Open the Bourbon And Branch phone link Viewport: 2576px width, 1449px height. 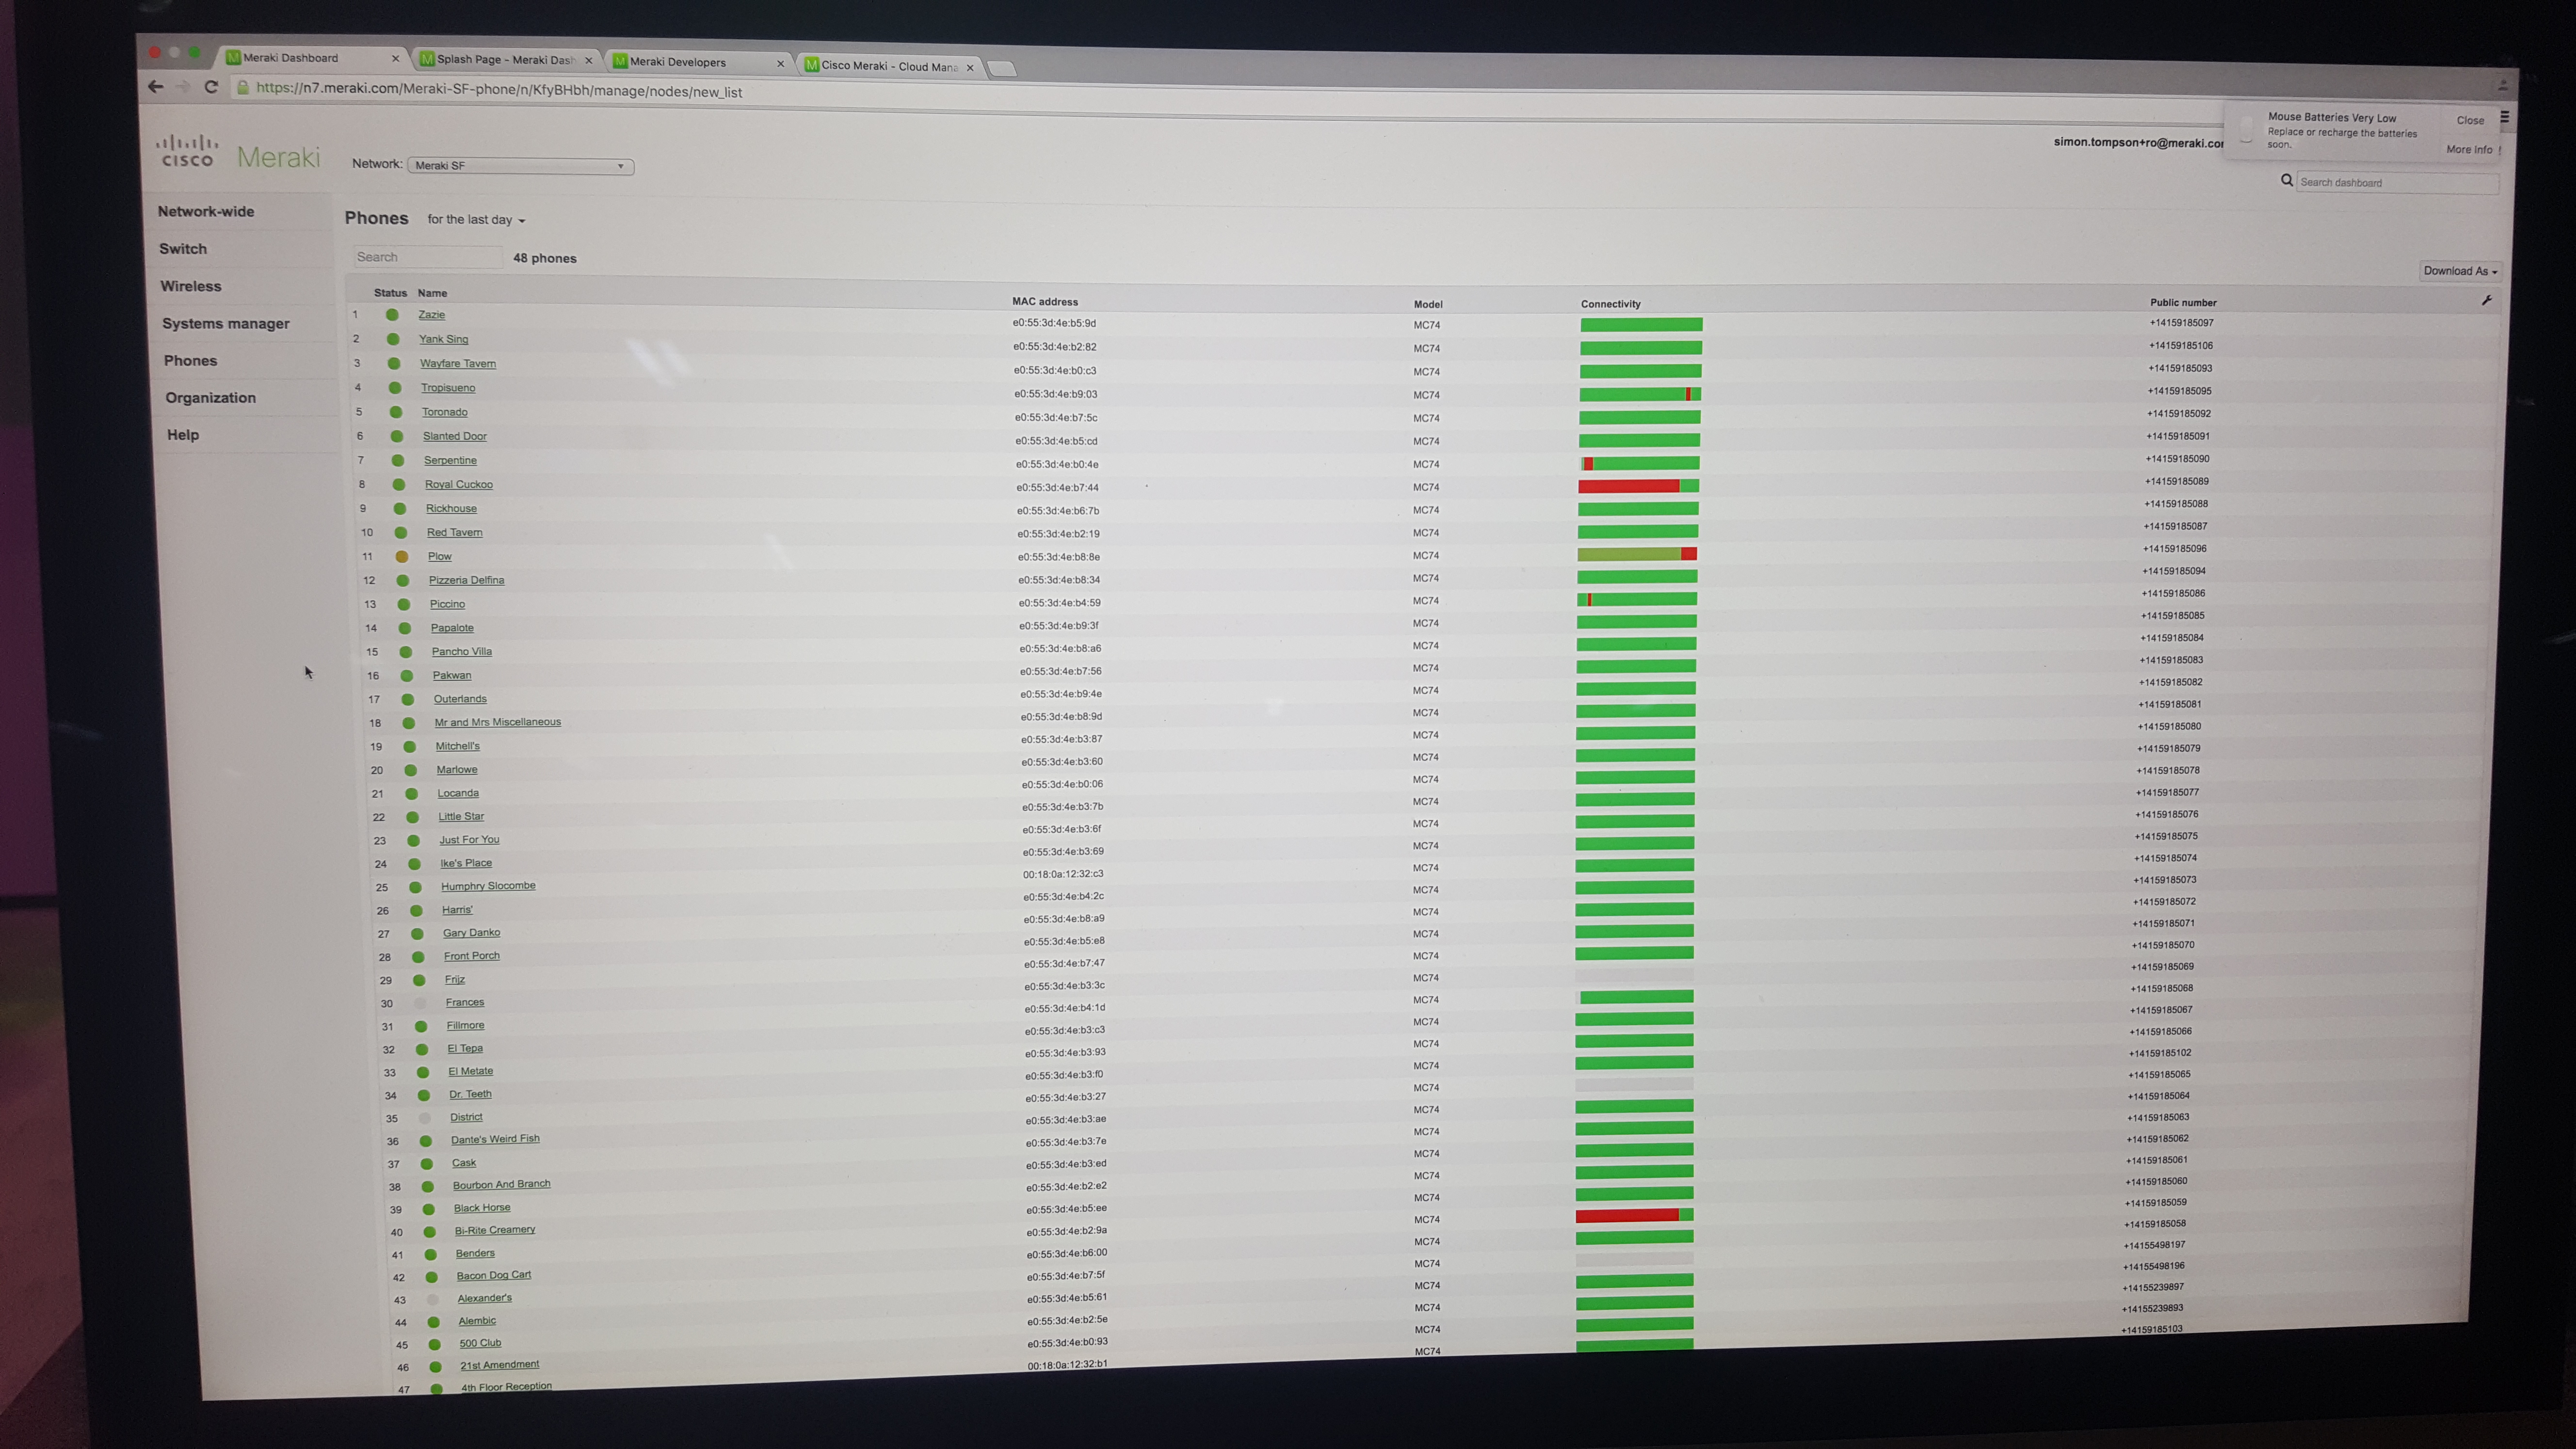[501, 1185]
